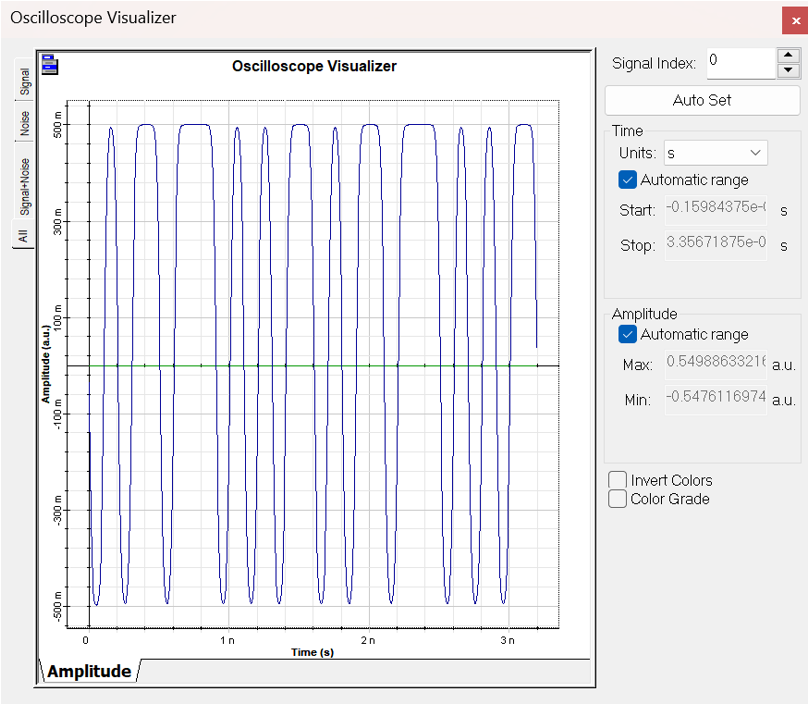Decrement the Signal Index spinner down arrow
The image size is (810, 709).
tap(789, 70)
